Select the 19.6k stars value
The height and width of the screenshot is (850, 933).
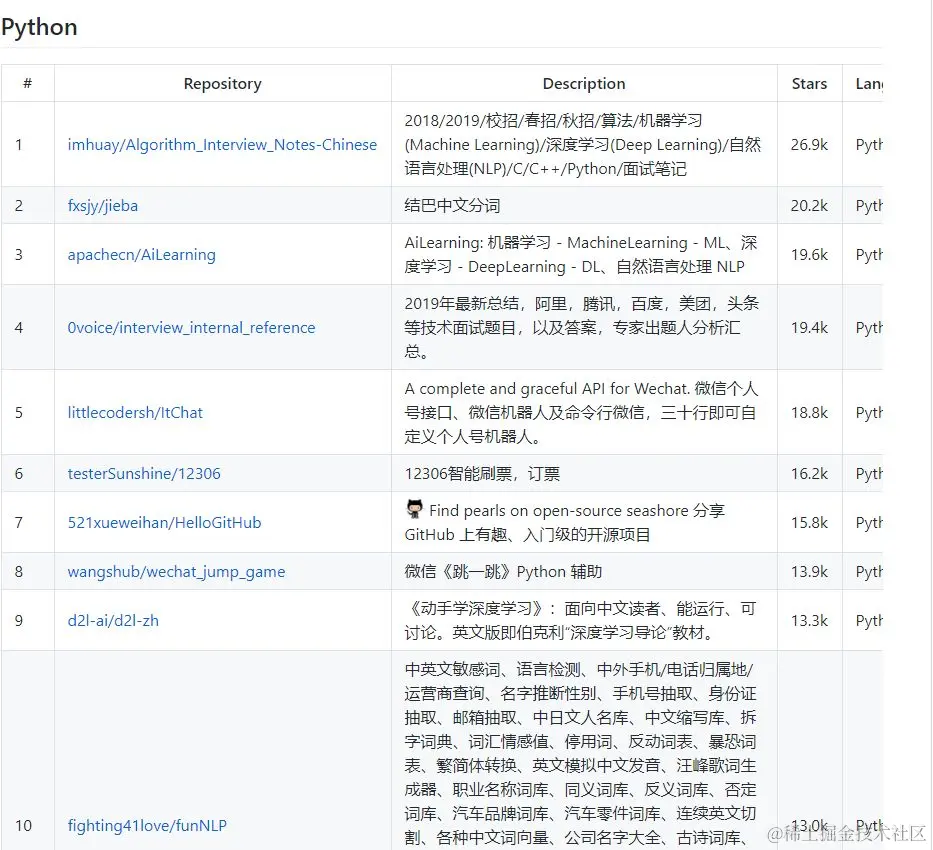coord(809,255)
